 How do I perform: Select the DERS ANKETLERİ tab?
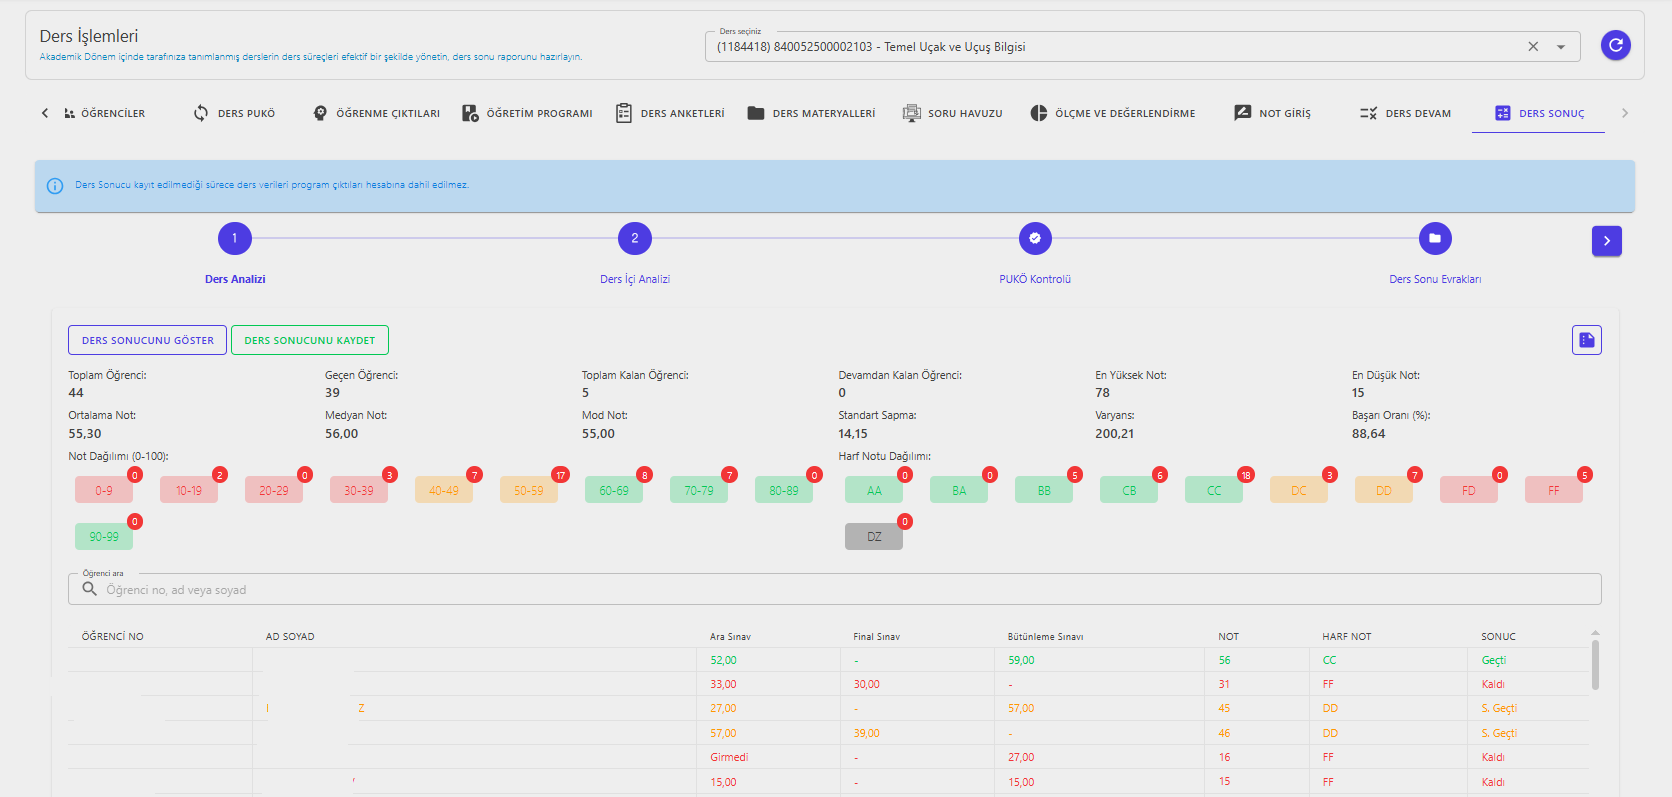click(x=670, y=113)
